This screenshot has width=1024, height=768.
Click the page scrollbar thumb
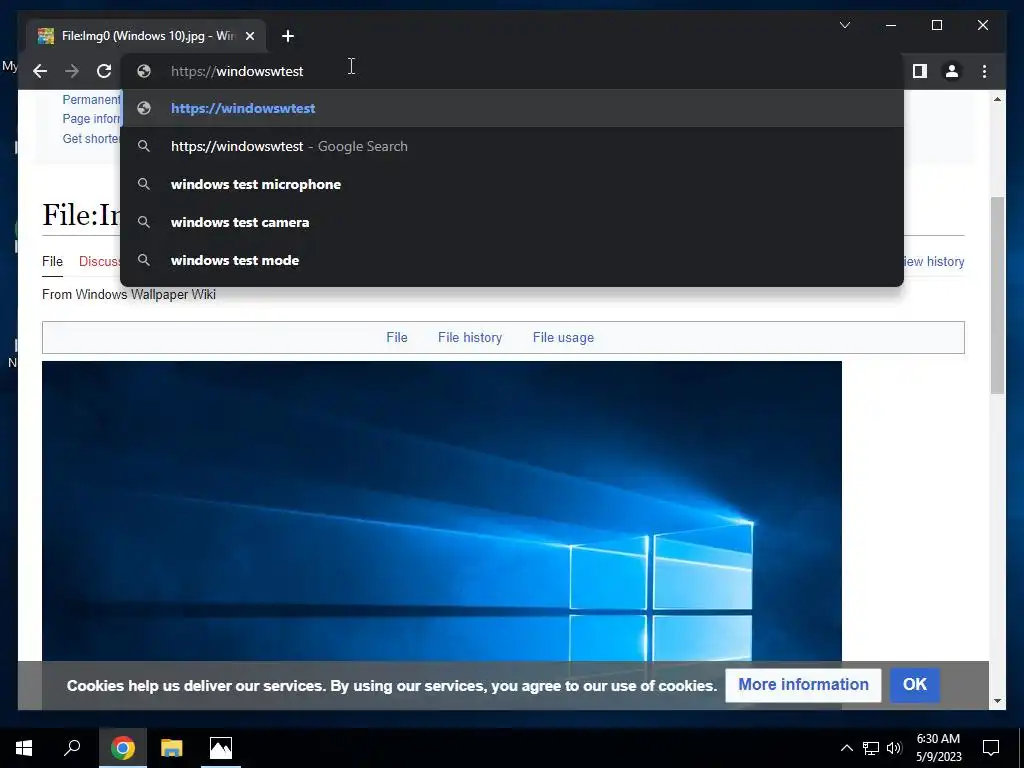(x=997, y=295)
